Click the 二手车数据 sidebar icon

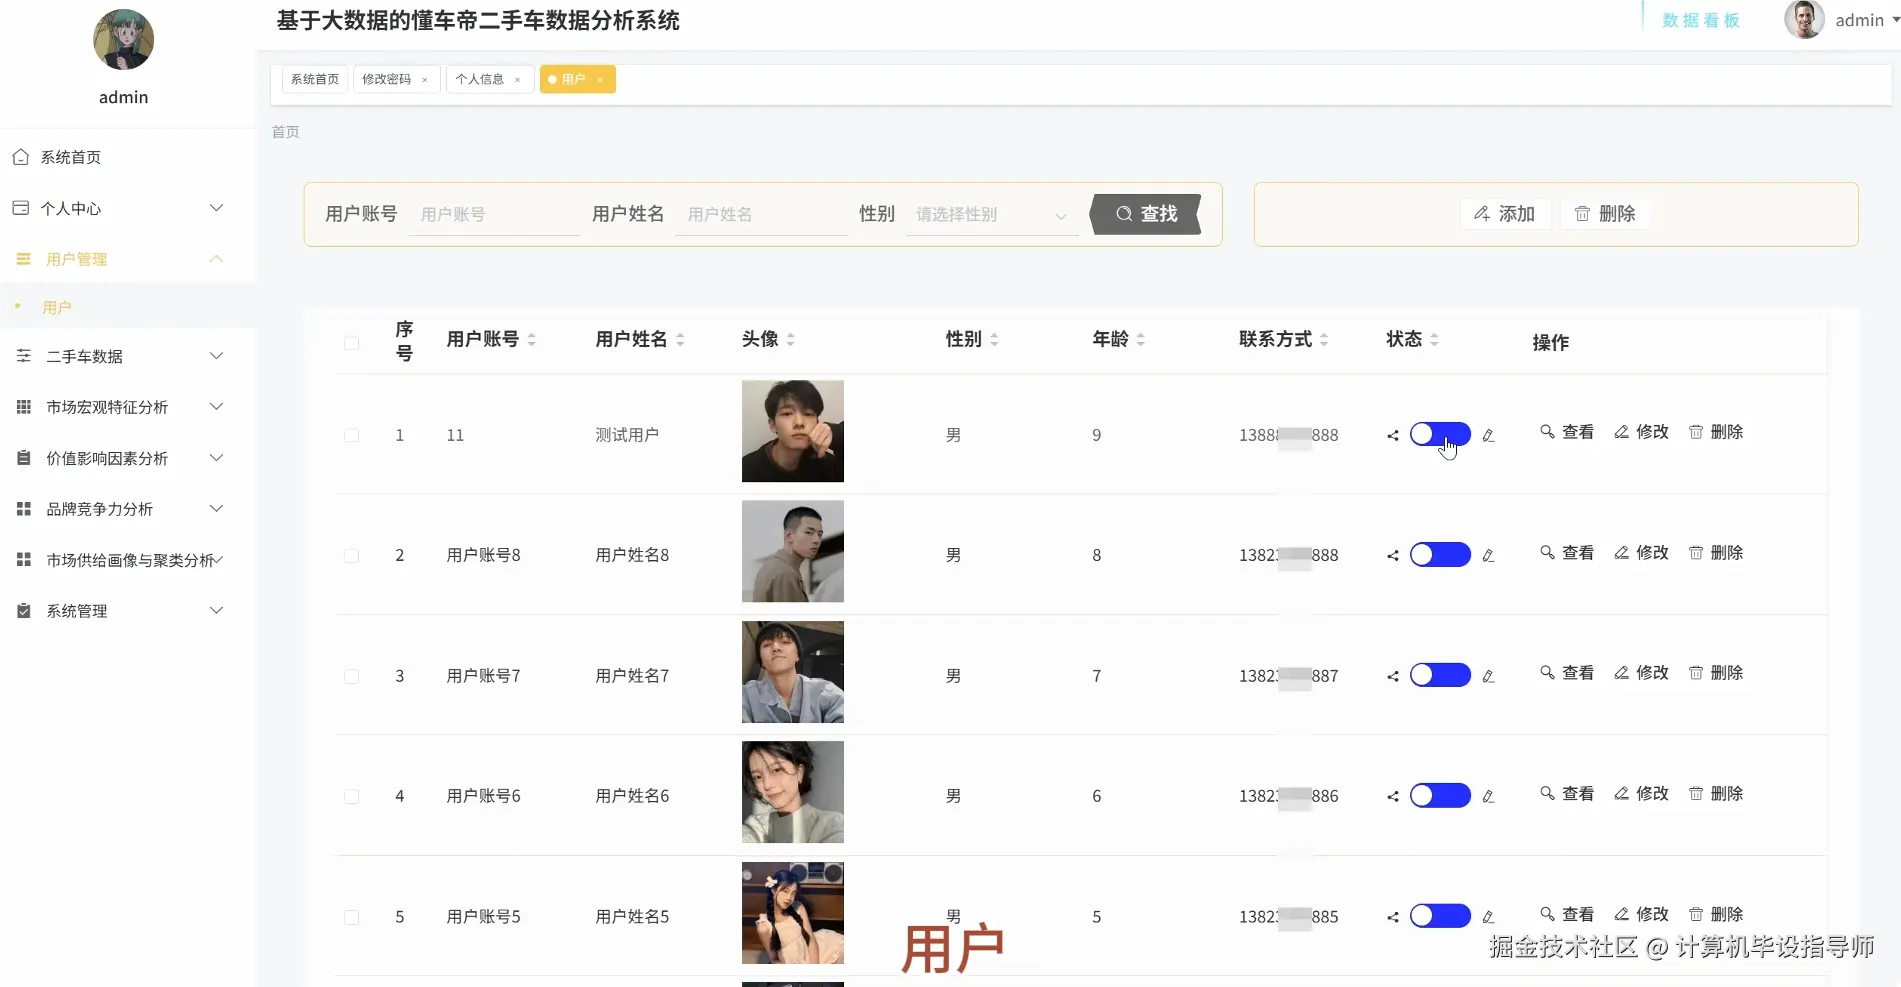24,356
